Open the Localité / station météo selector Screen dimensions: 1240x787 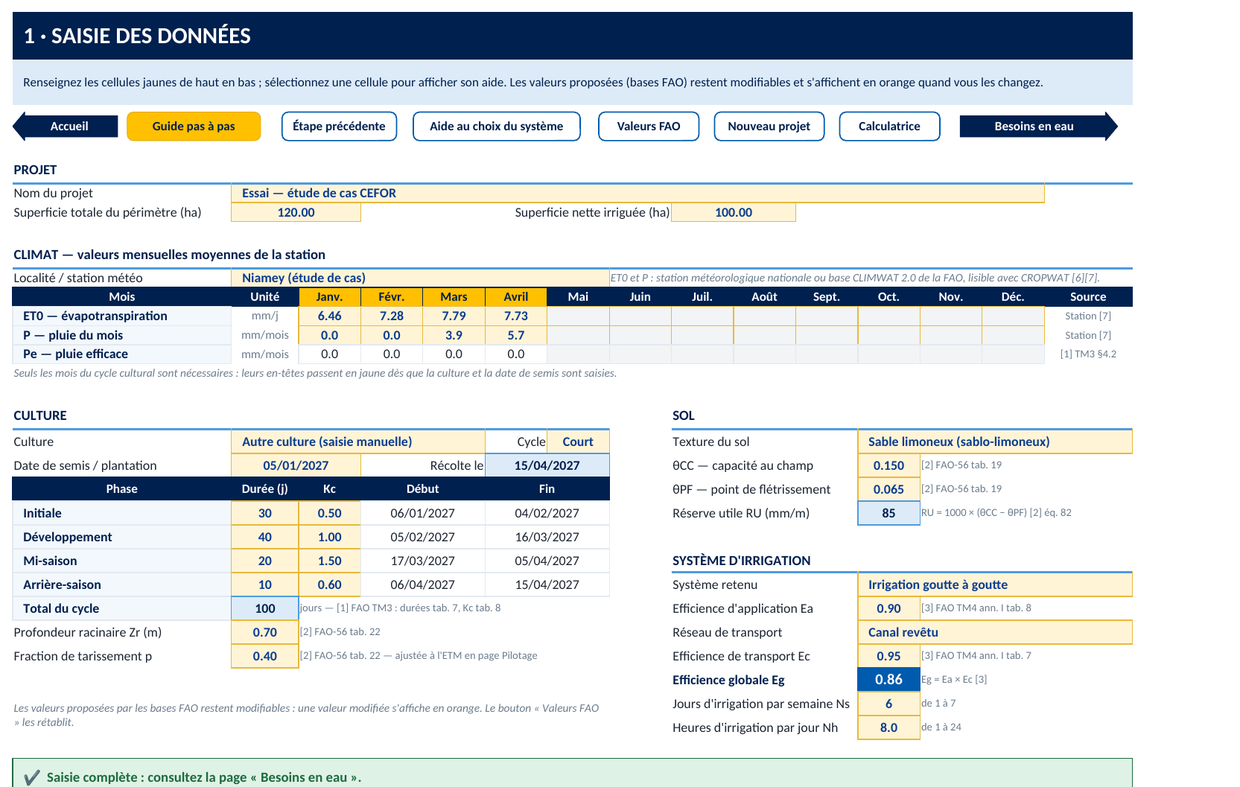[420, 278]
